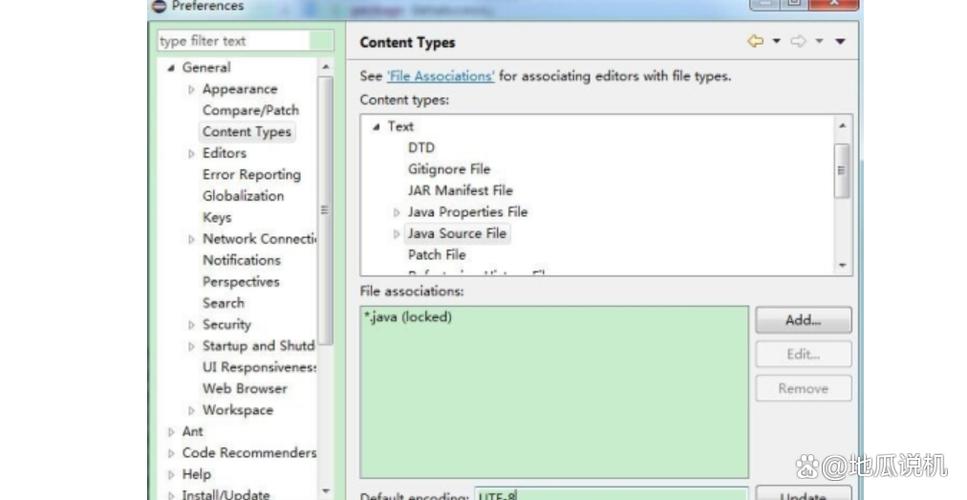Screen dimensions: 967x500
Task: Expand the Security preferences node
Action: [192, 325]
